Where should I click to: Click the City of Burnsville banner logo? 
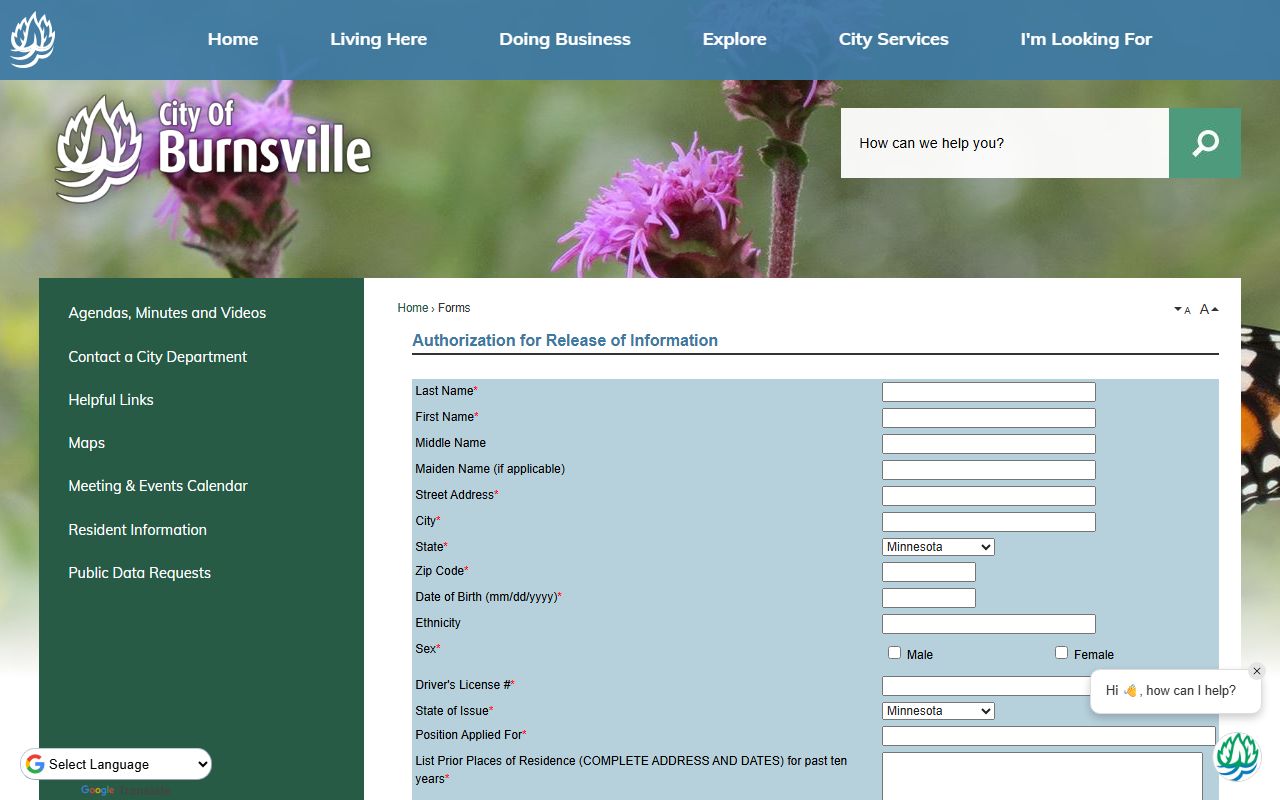213,149
